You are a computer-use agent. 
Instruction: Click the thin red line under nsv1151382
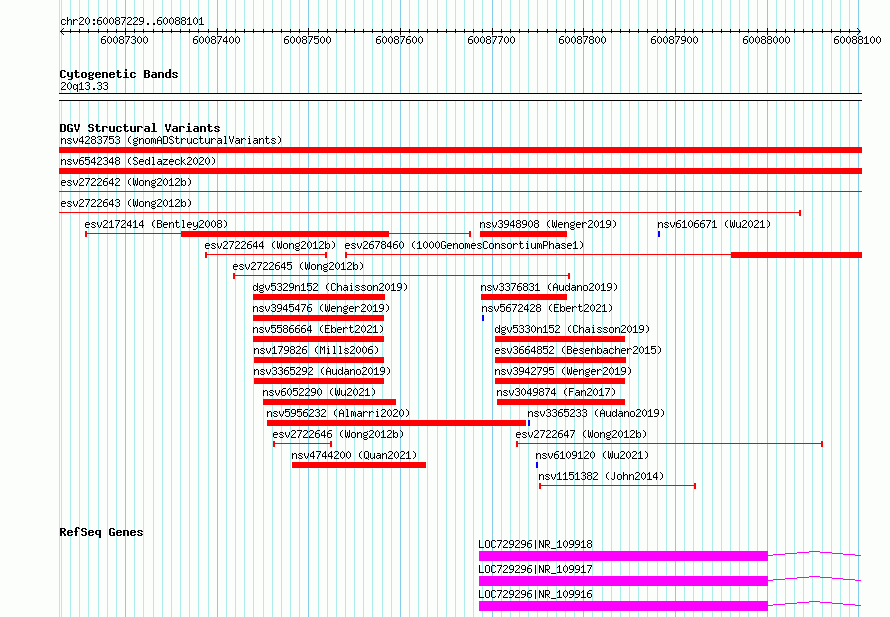[618, 486]
